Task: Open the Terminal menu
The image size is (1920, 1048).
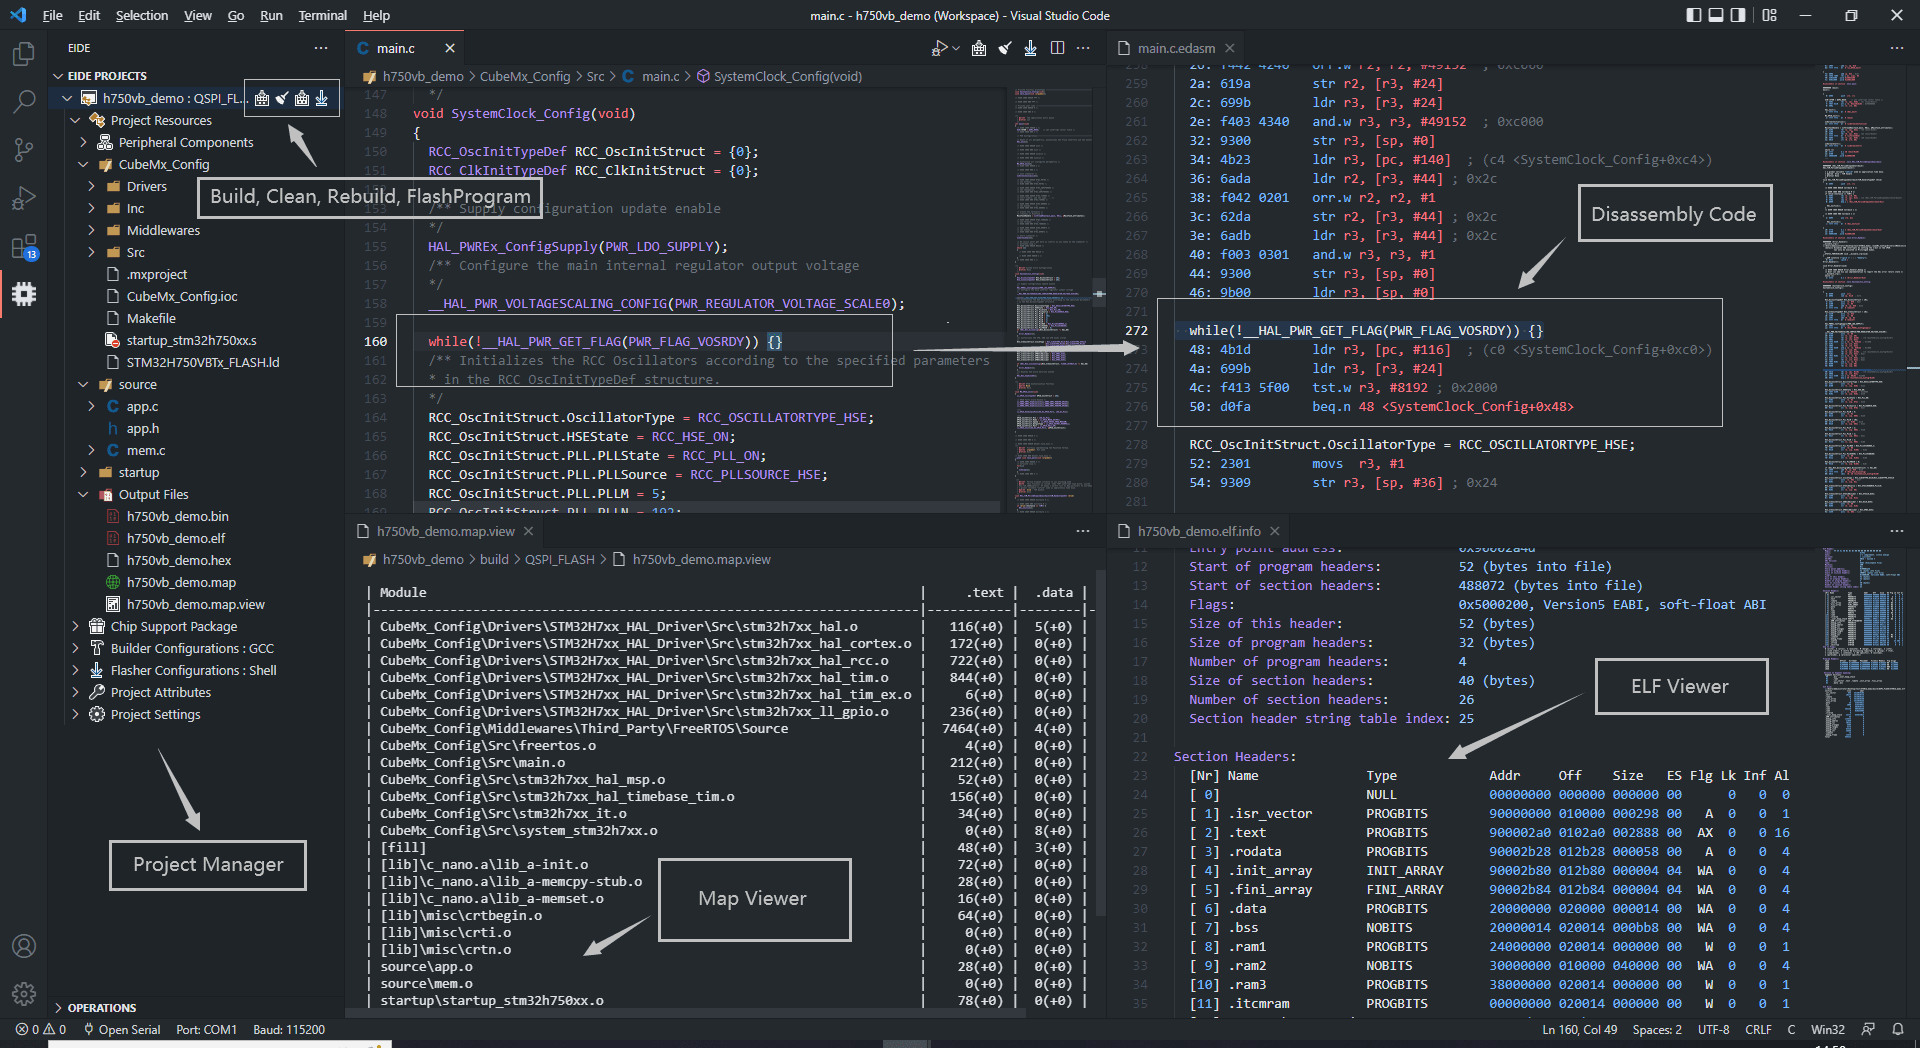Action: (322, 15)
